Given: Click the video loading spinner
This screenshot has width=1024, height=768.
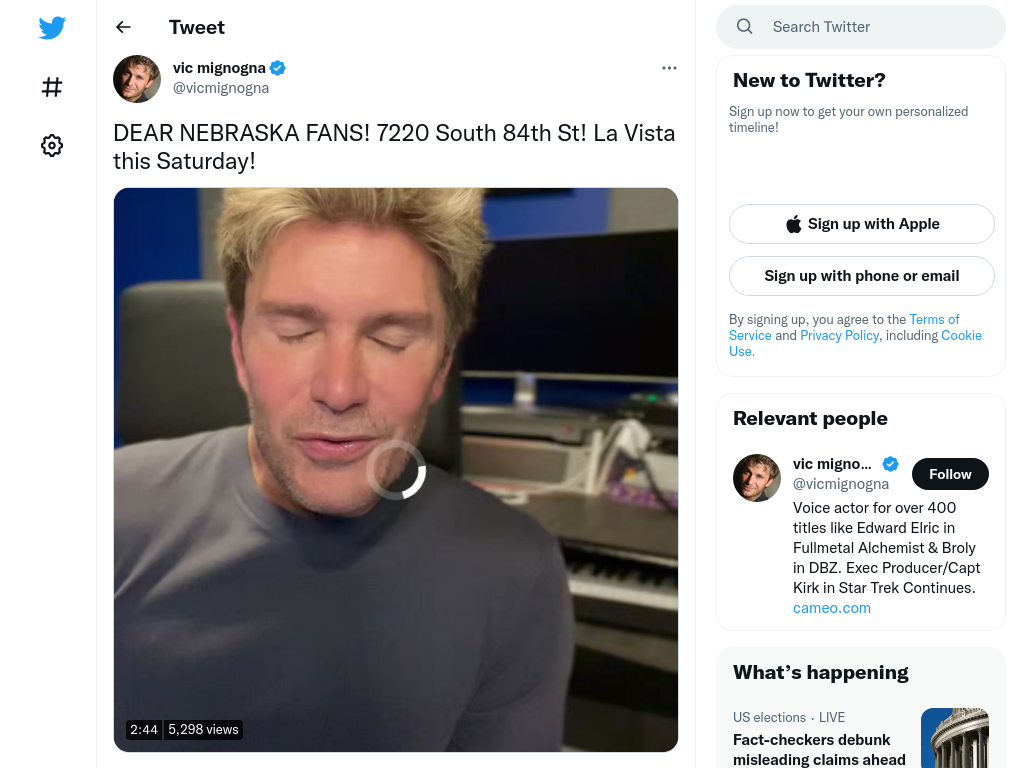Looking at the screenshot, I should [396, 470].
